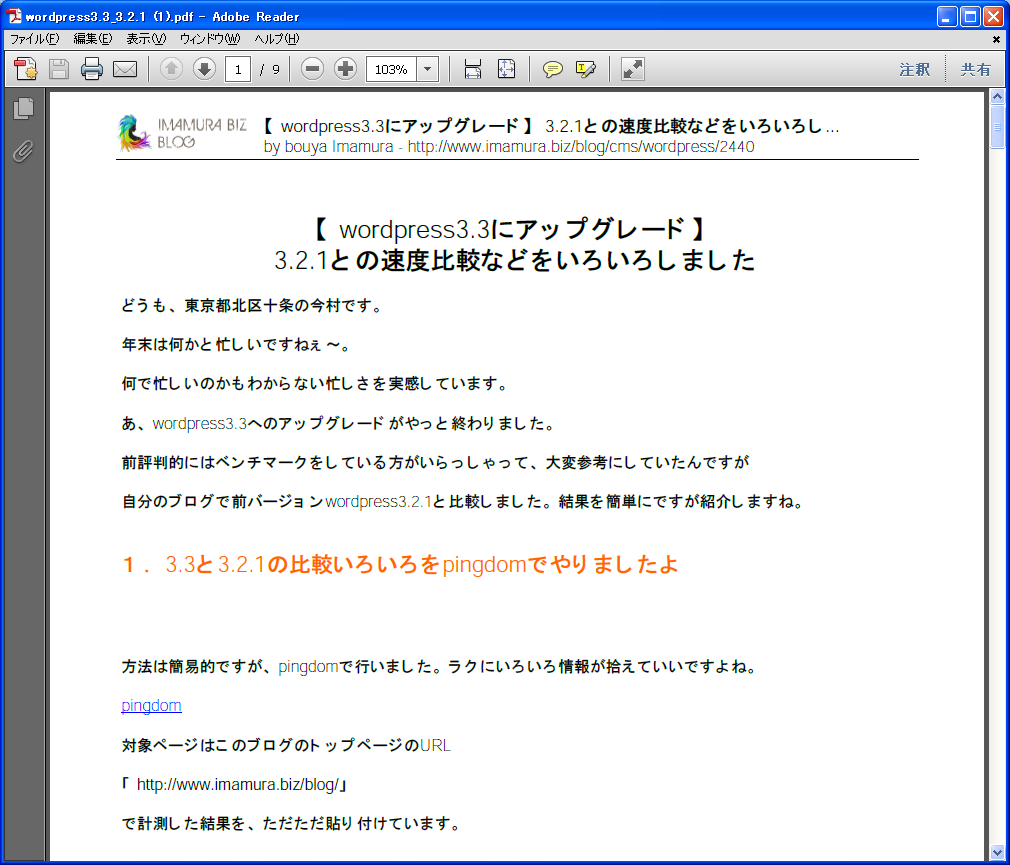Click the Save floppy disk icon

click(x=59, y=69)
